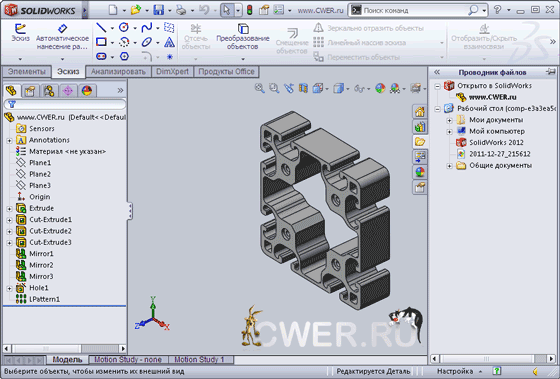Open the DimXpertManager tab icon
560x379 pixels.
click(68, 91)
